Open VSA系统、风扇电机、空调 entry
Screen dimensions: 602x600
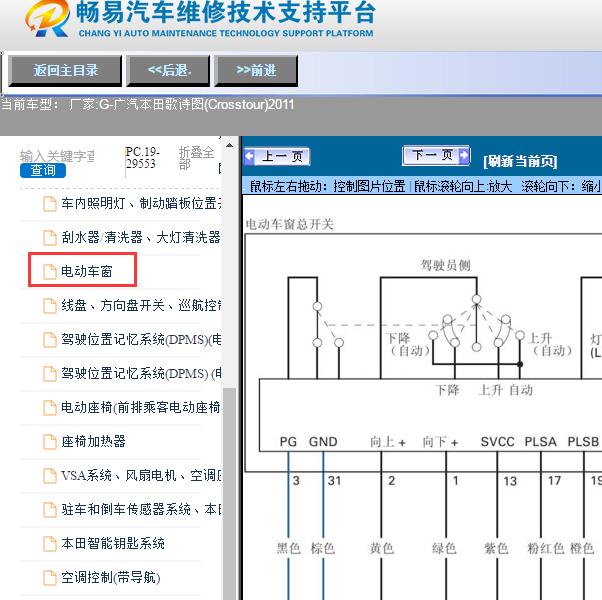tap(141, 476)
